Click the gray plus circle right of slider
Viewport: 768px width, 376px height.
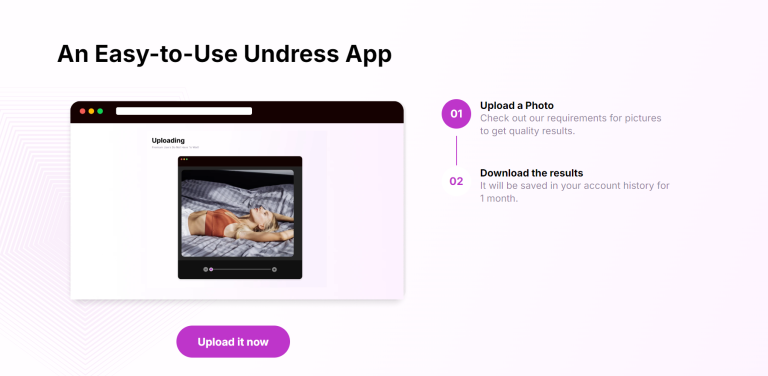274,269
